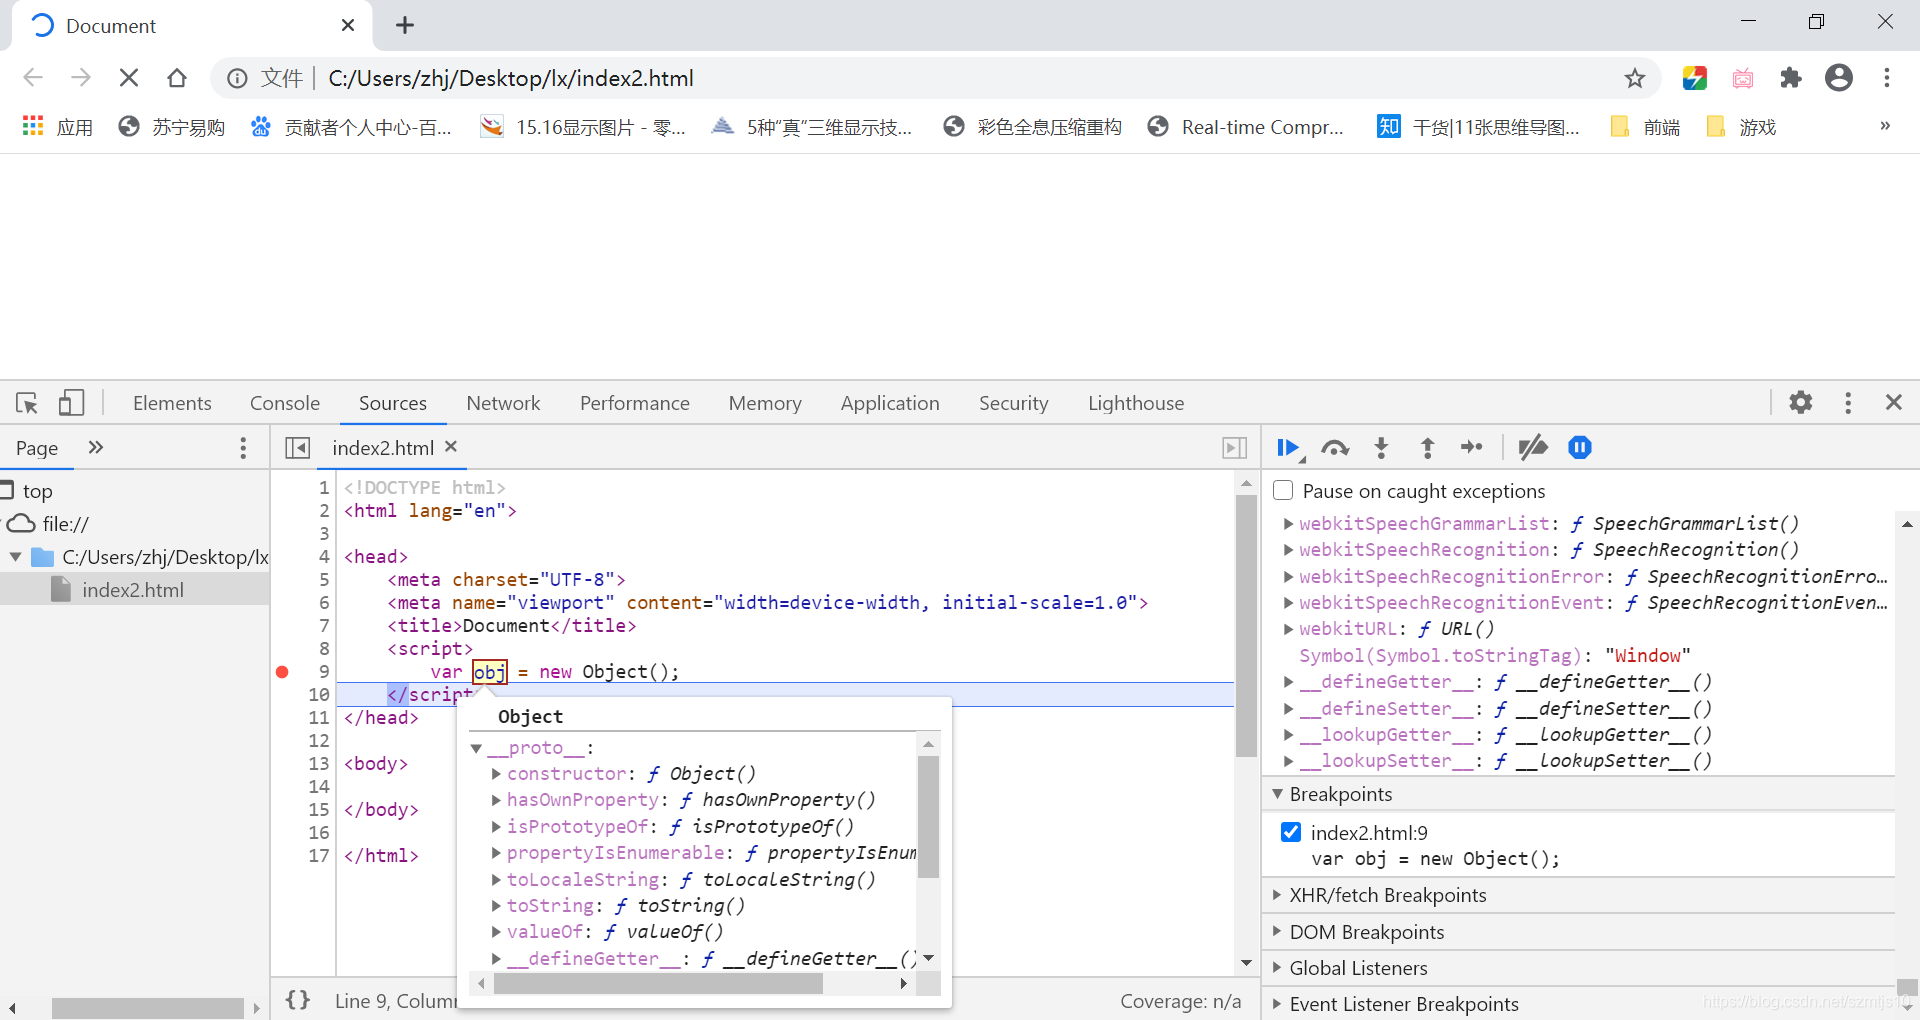Open the Lighthouse tab
Image resolution: width=1920 pixels, height=1020 pixels.
(x=1136, y=403)
